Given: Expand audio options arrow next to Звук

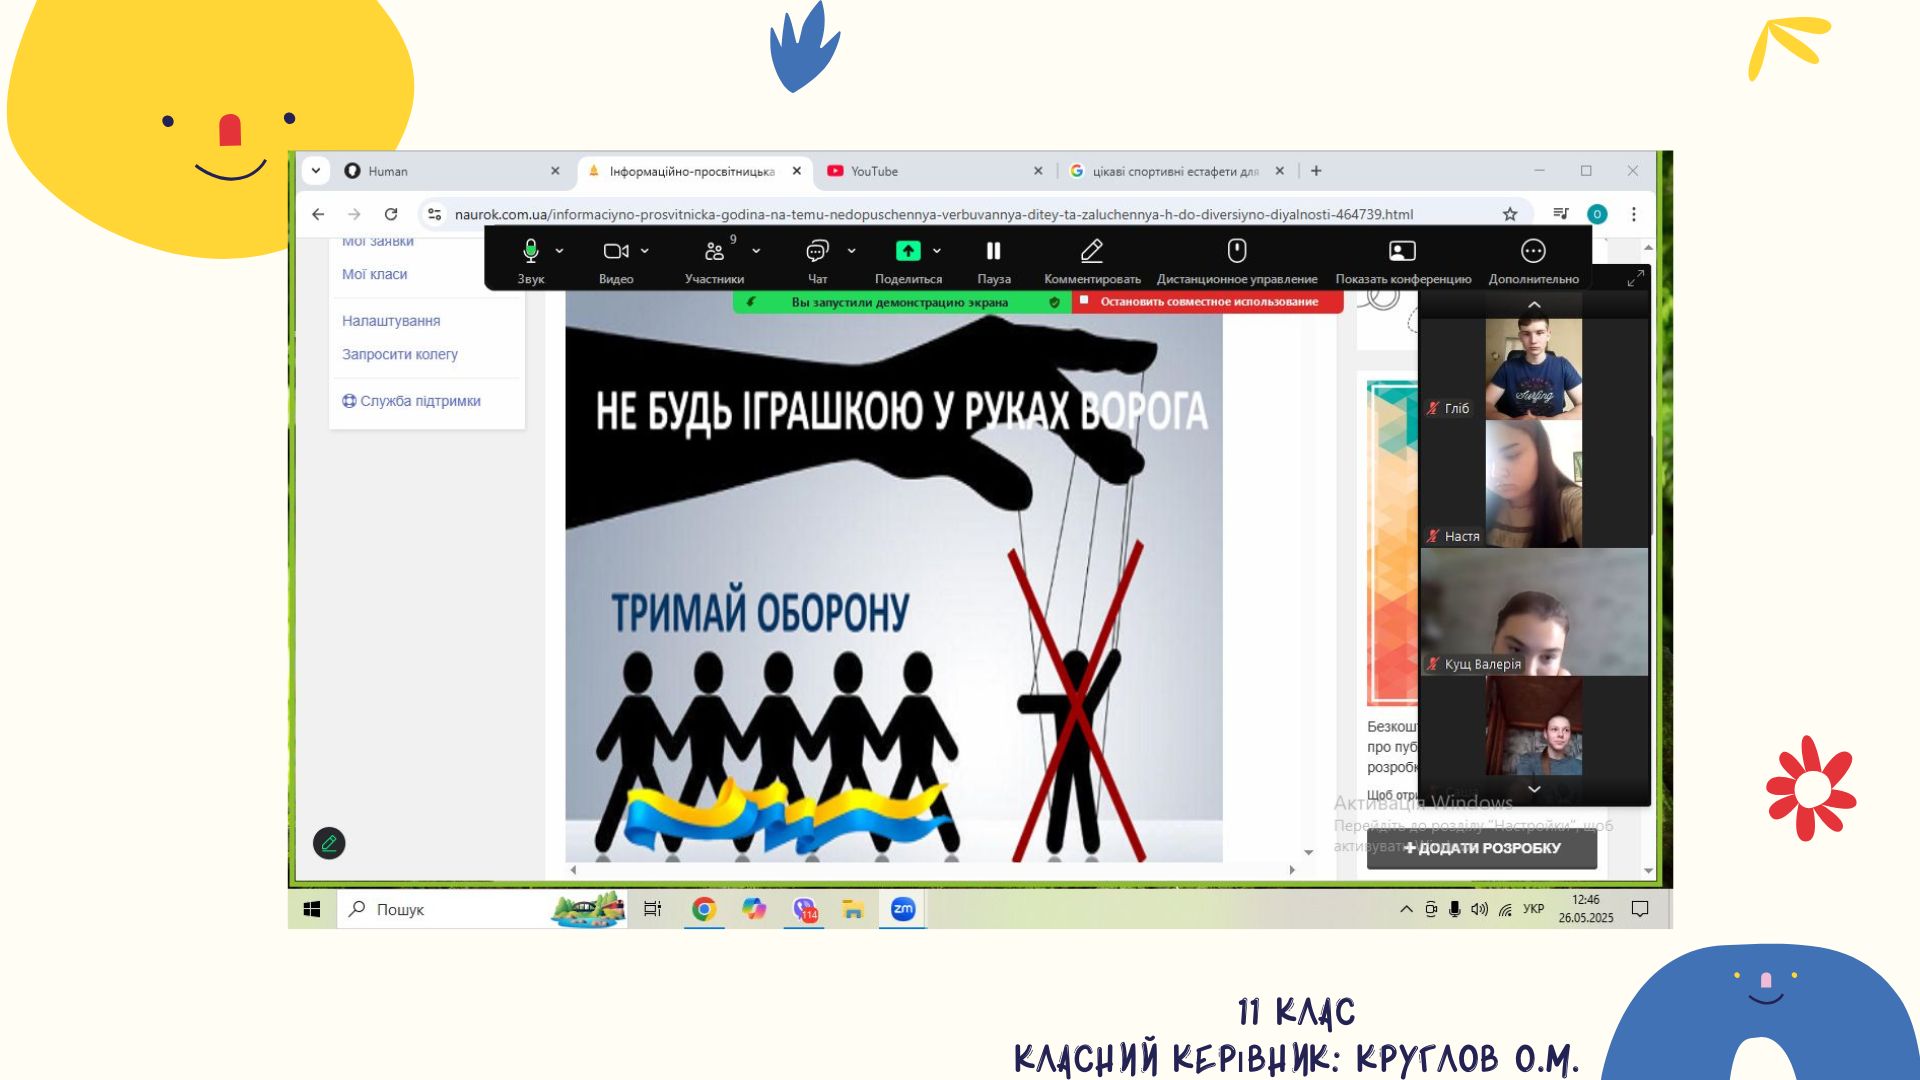Looking at the screenshot, I should point(559,251).
